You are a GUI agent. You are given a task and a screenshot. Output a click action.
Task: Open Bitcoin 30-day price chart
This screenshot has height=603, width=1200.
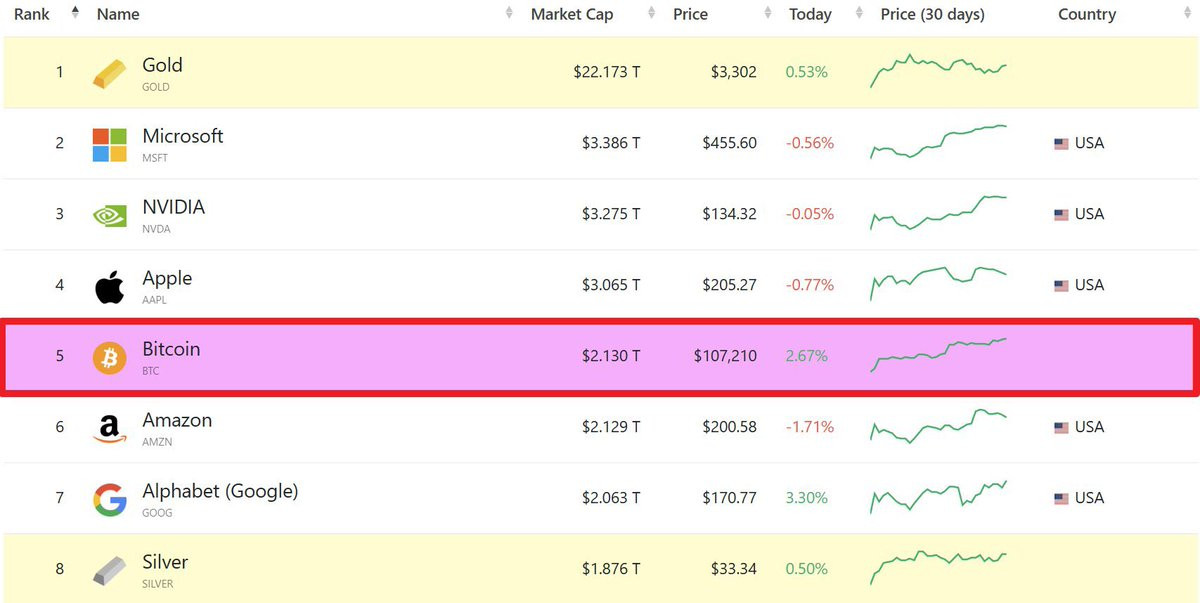click(939, 355)
